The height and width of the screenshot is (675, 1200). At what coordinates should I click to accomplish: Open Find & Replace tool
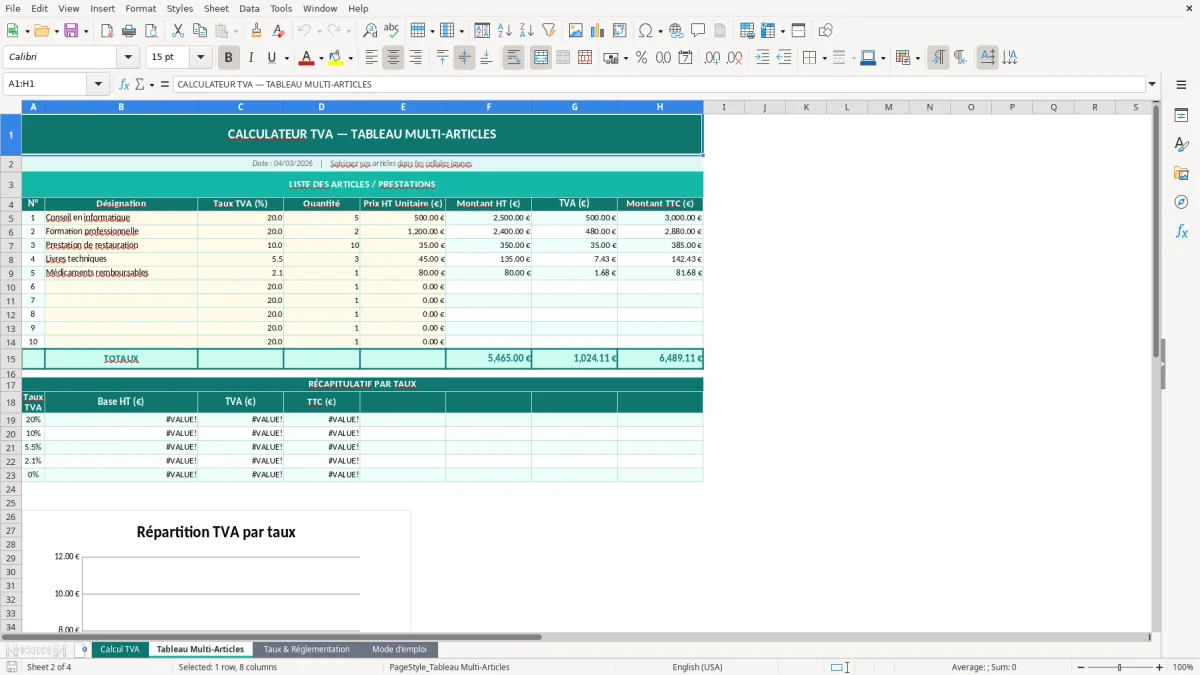click(370, 31)
